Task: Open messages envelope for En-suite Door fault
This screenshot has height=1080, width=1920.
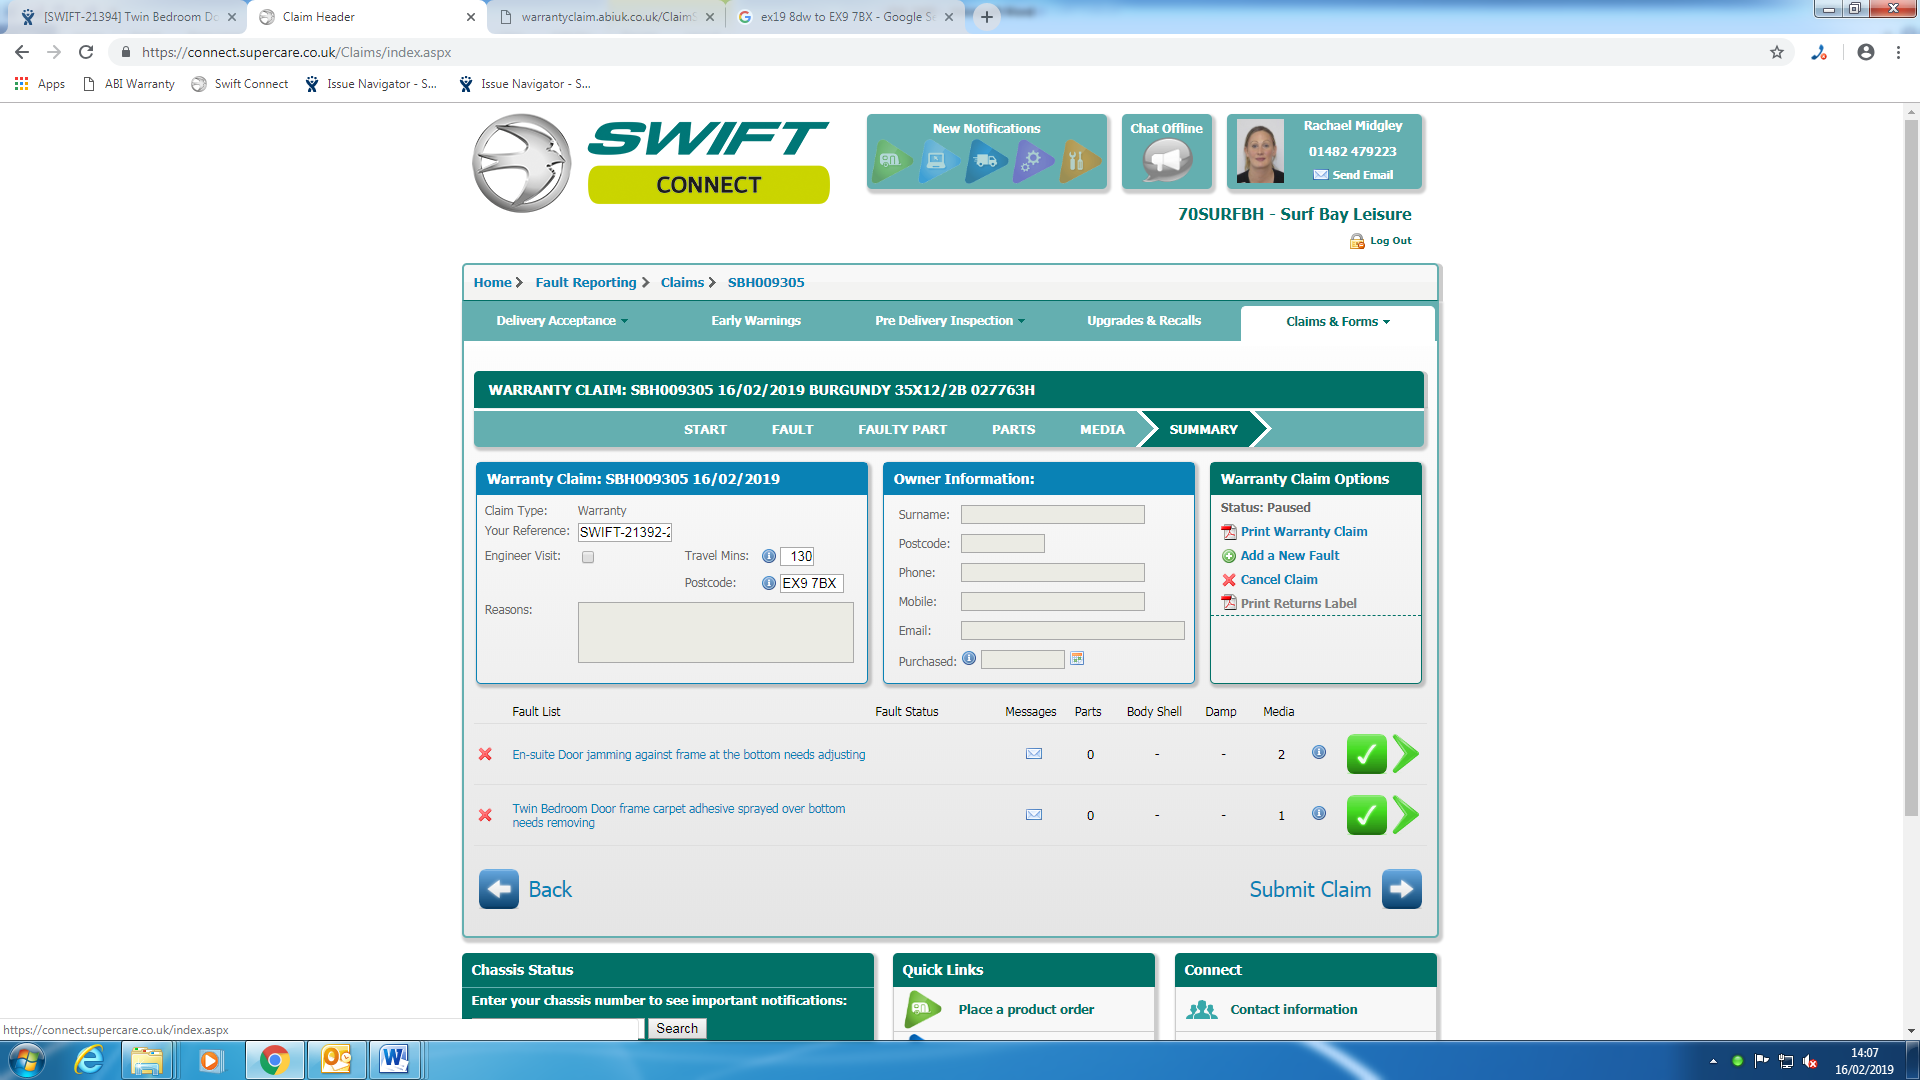Action: [1034, 754]
